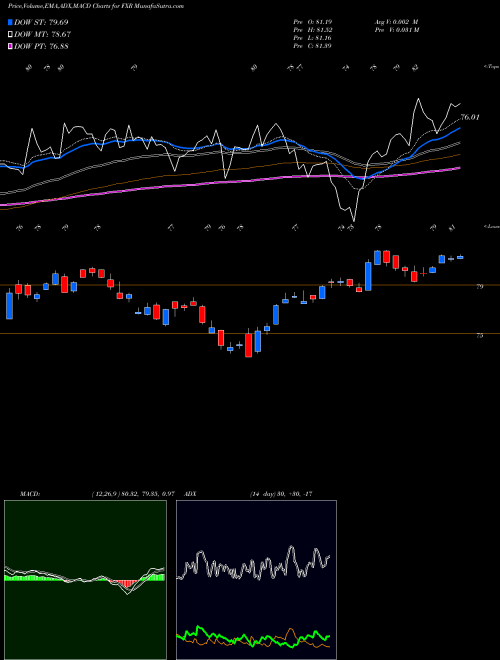
Task: Click the 79 price axis label
Action: pos(479,287)
